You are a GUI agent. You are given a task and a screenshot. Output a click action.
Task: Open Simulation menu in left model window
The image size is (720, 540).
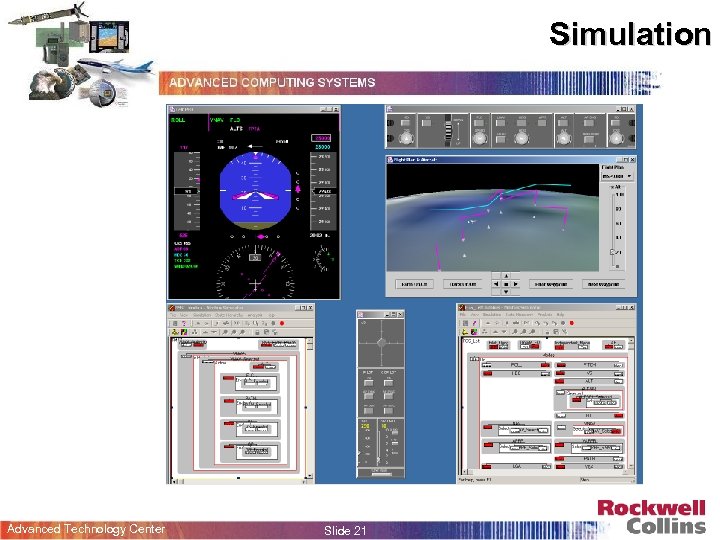click(202, 315)
